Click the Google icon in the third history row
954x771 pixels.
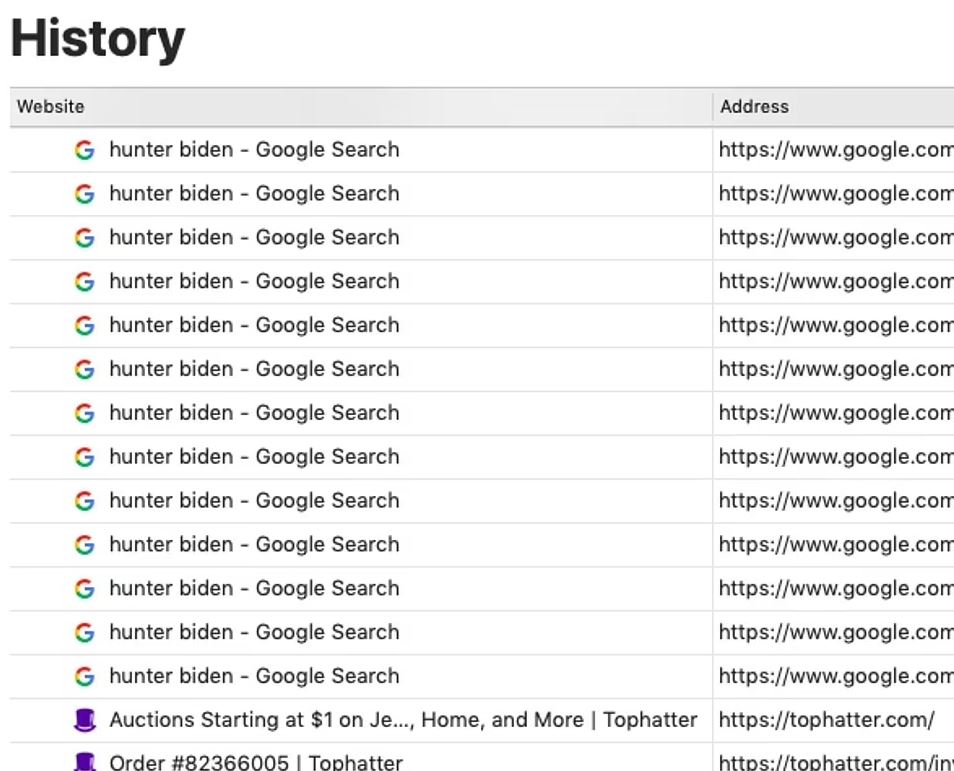click(x=85, y=238)
